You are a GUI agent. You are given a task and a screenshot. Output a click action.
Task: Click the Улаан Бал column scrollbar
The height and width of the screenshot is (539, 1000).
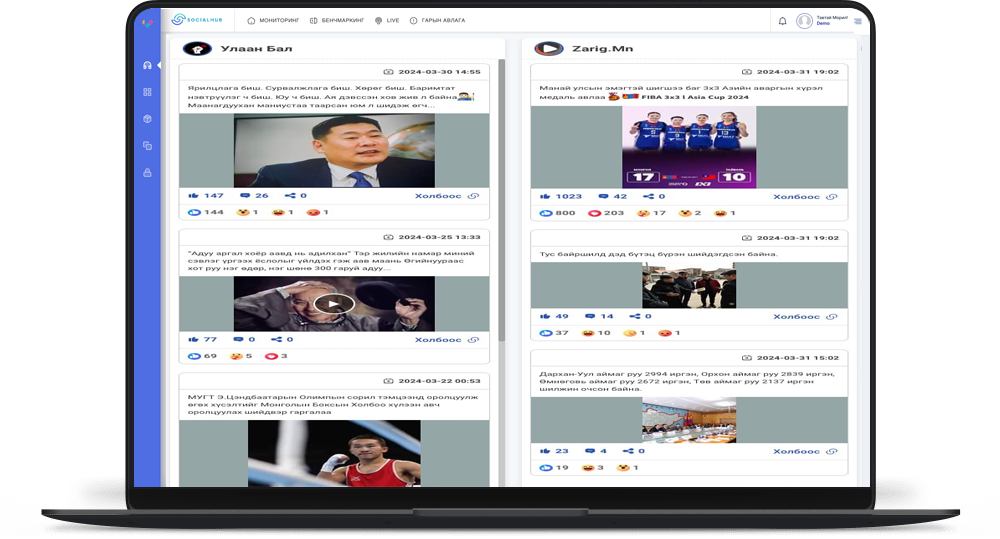point(502,200)
